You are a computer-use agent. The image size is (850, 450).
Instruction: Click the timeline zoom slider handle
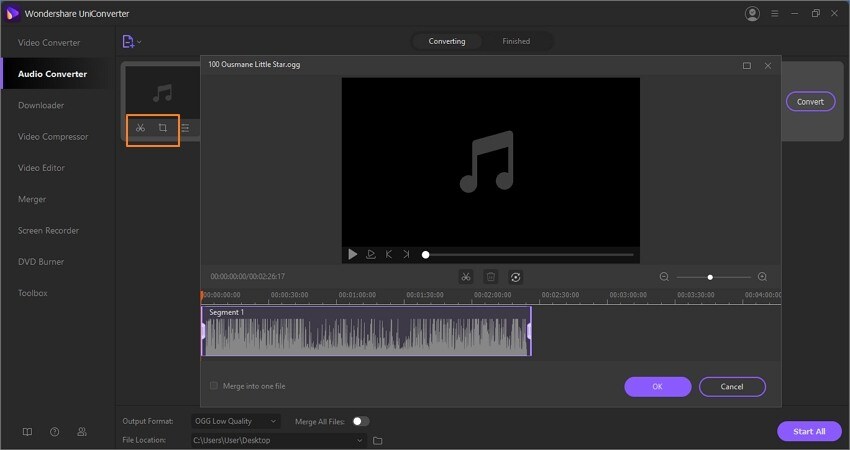coord(710,277)
